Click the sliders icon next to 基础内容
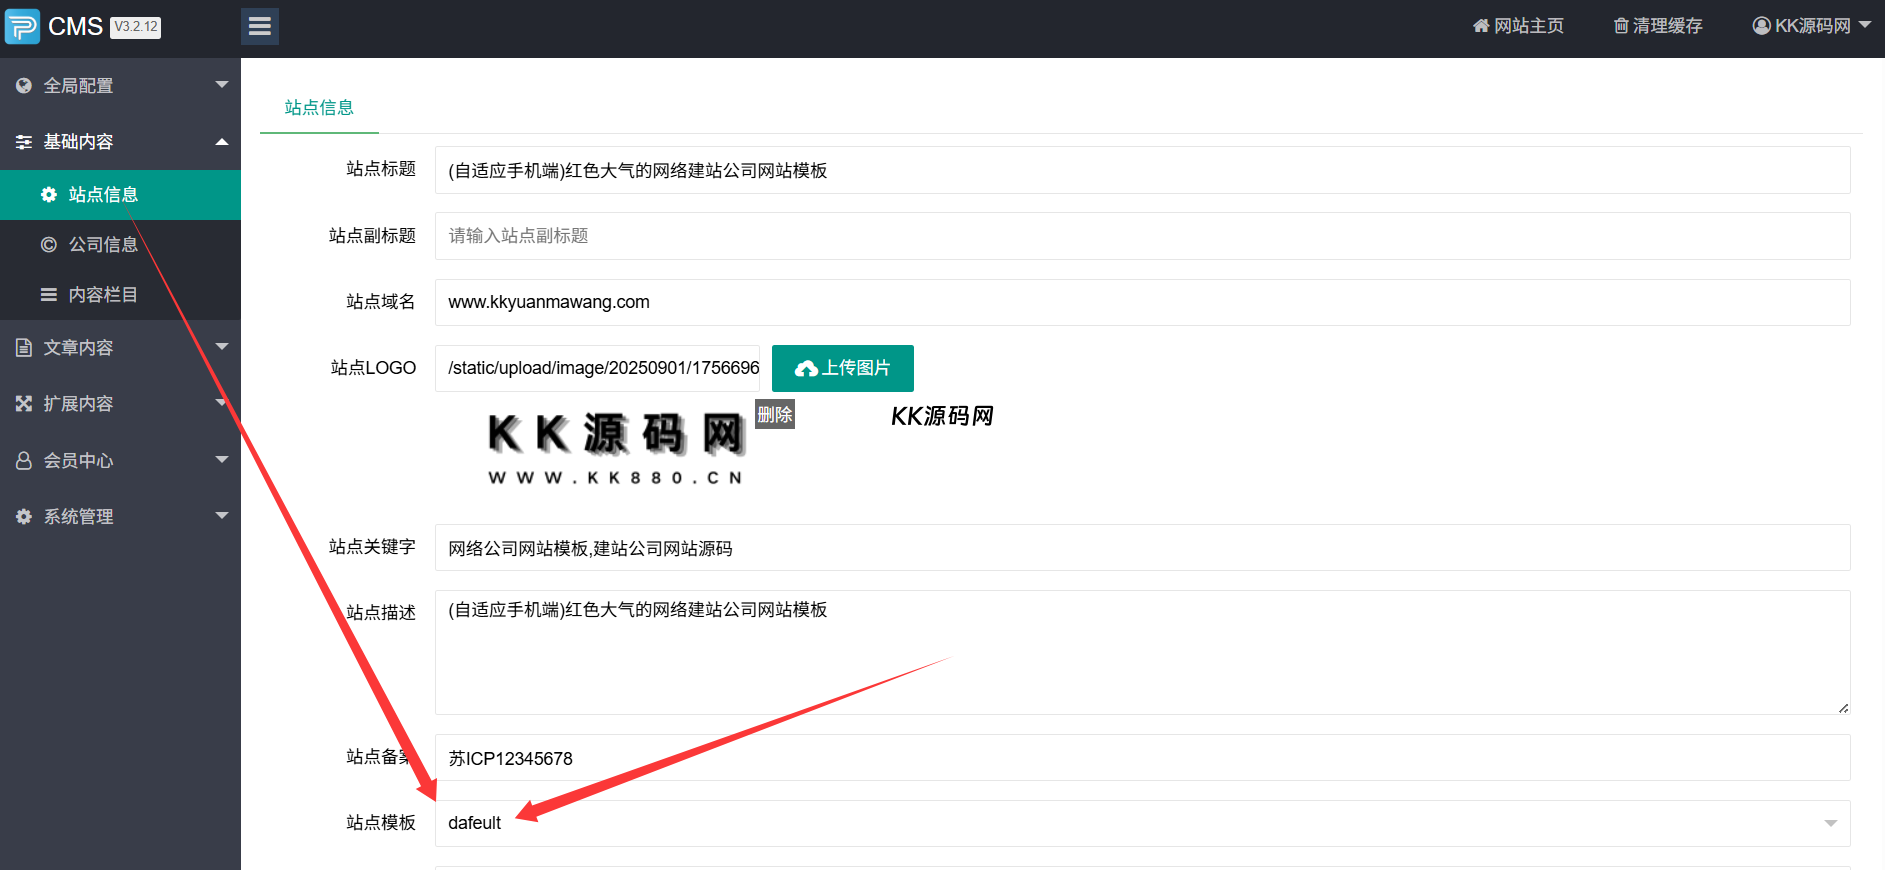Image resolution: width=1885 pixels, height=870 pixels. point(24,142)
